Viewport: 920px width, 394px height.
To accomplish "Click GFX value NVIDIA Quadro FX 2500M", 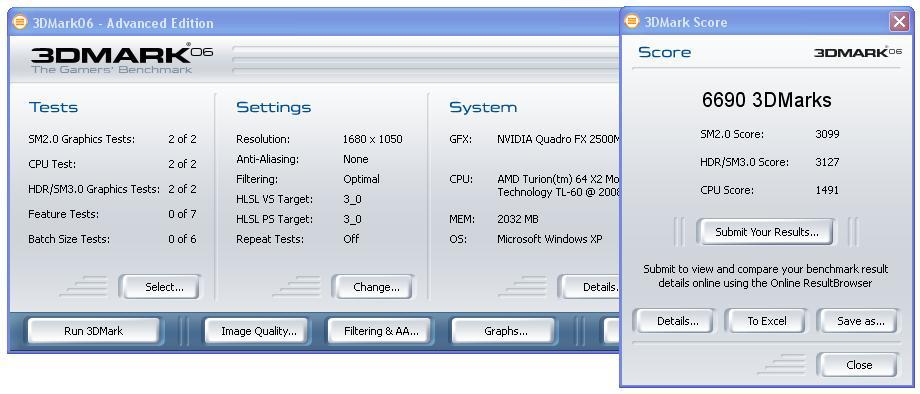I will point(559,140).
